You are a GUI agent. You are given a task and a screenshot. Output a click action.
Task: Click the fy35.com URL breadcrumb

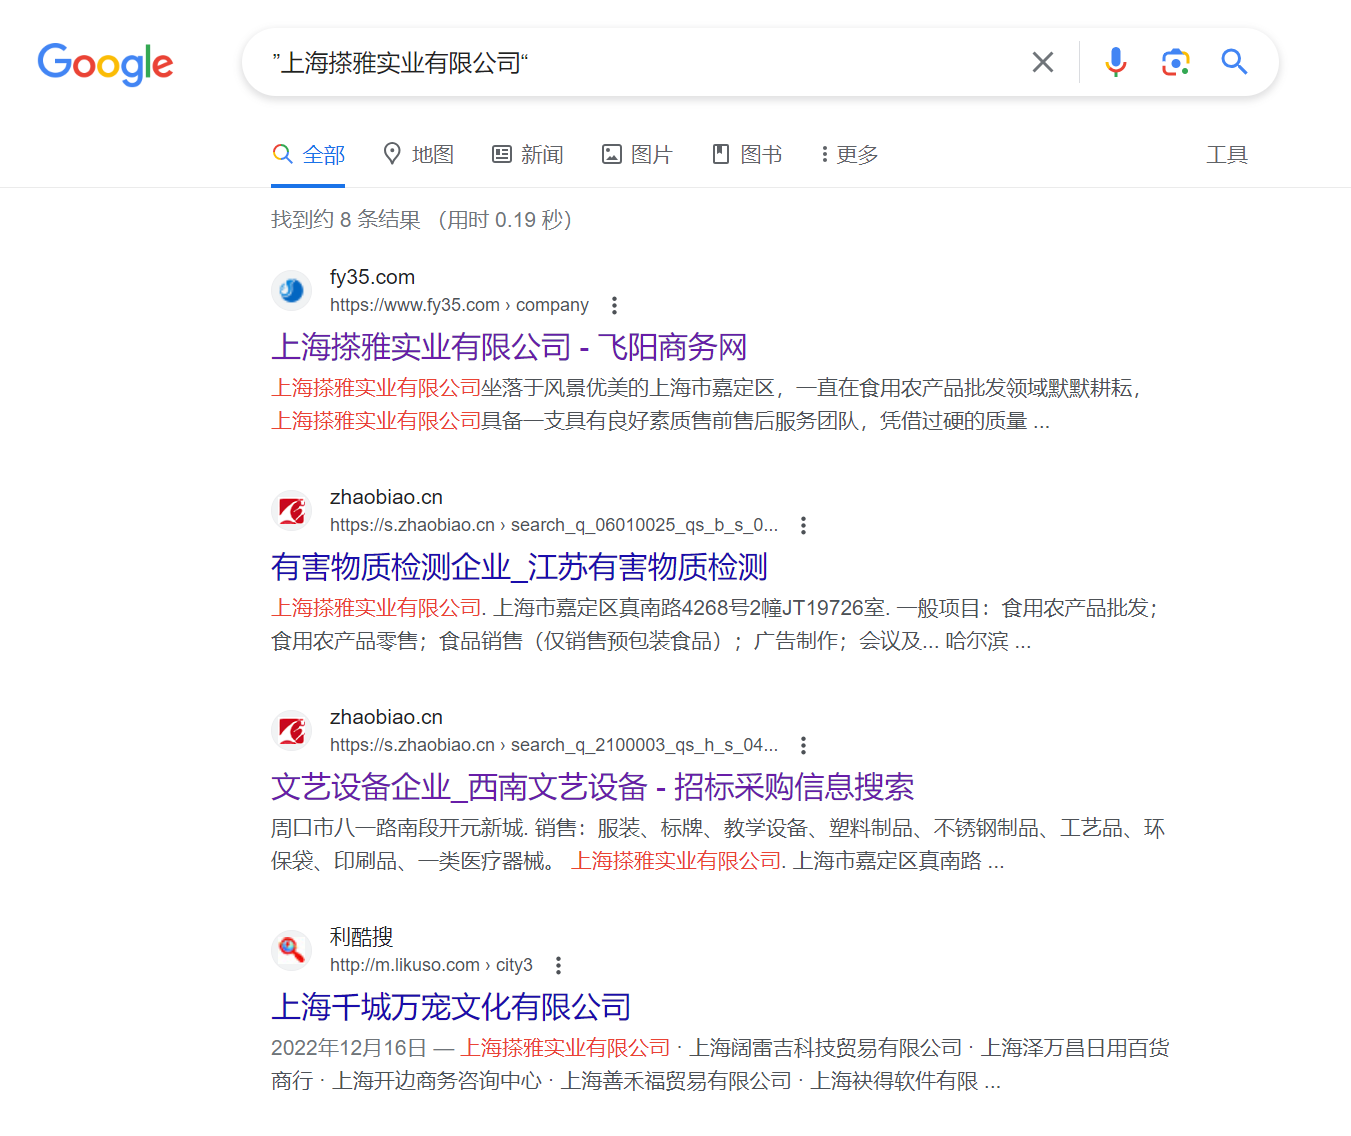[459, 305]
